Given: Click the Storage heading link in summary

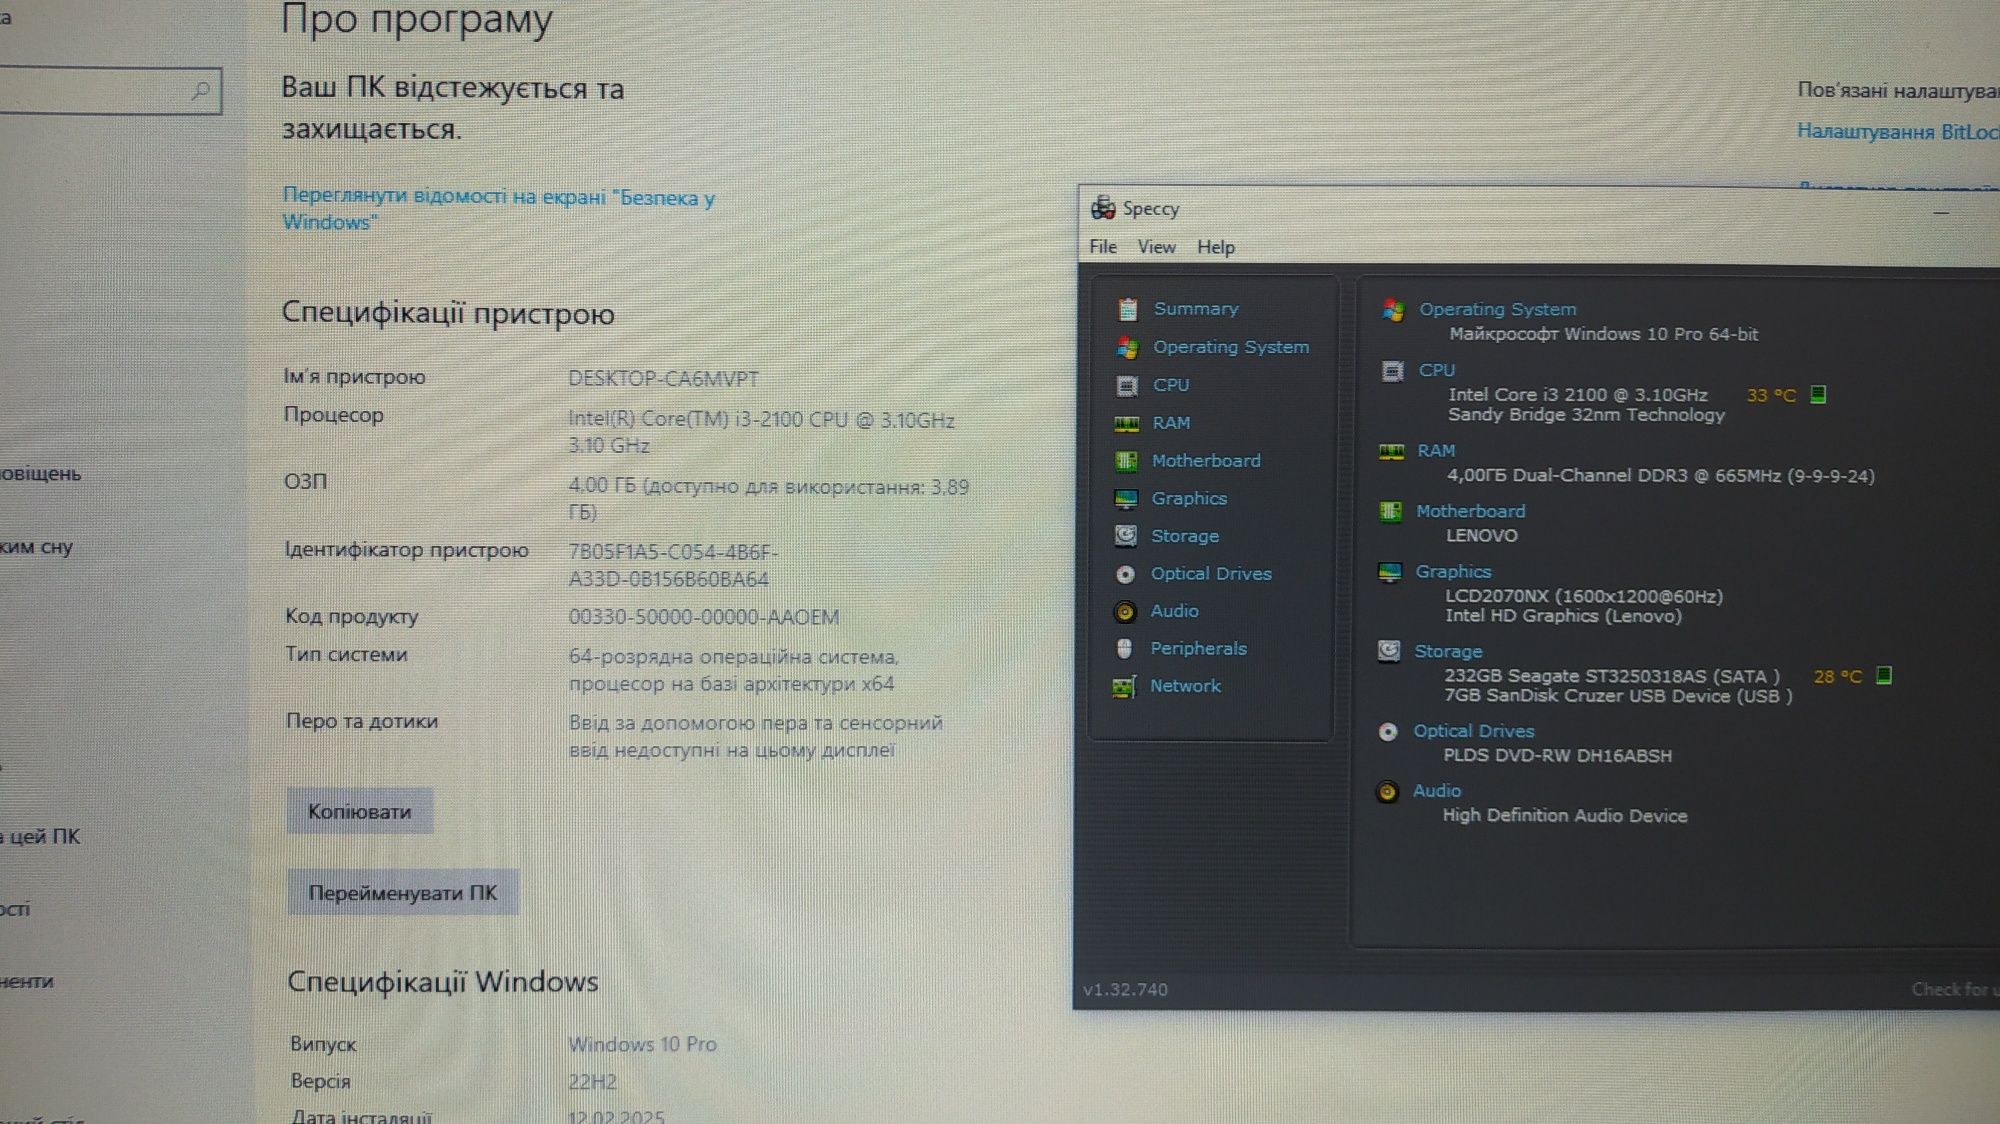Looking at the screenshot, I should [1447, 651].
